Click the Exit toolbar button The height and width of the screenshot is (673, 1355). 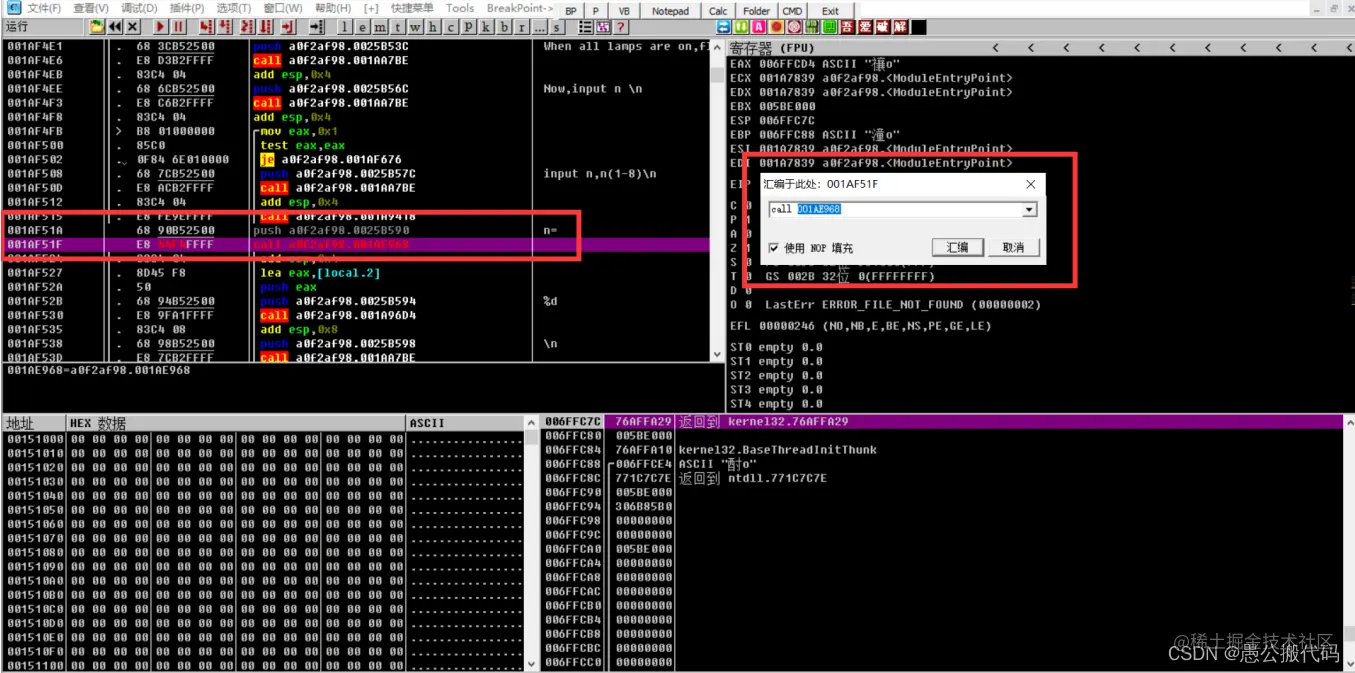(x=831, y=11)
